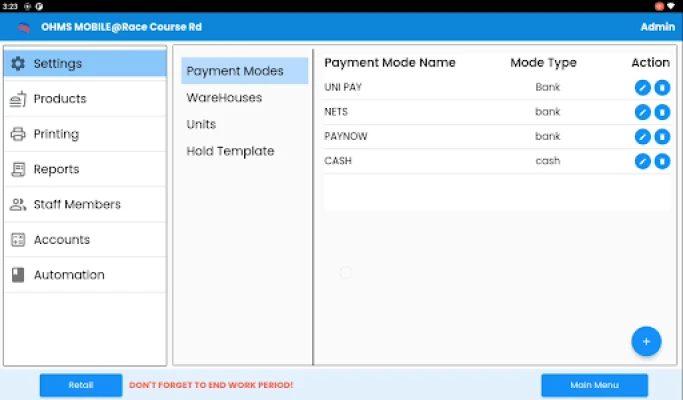
Task: Edit the NETS payment mode
Action: pyautogui.click(x=643, y=112)
